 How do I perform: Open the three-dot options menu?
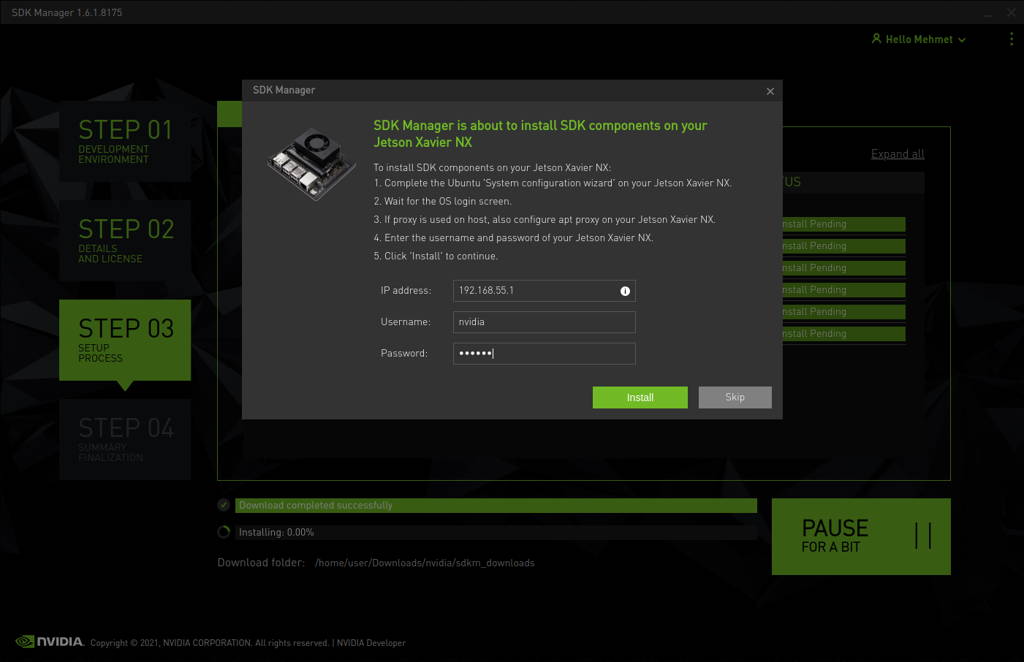click(x=1012, y=39)
